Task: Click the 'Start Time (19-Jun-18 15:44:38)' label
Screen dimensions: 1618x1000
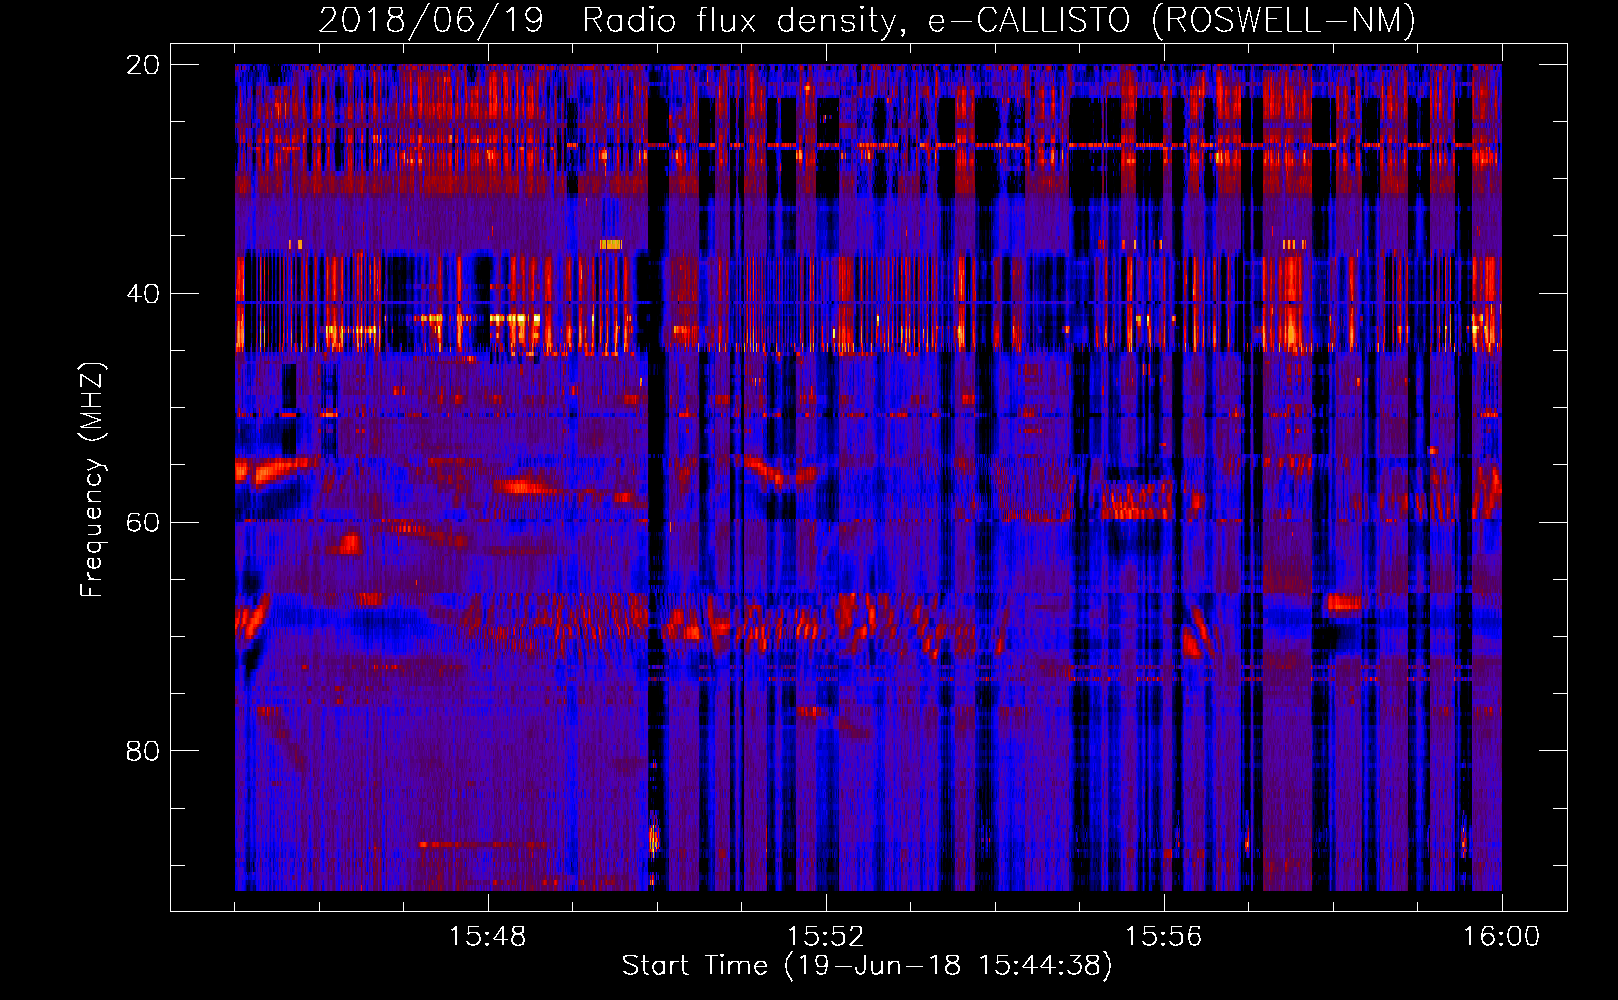Action: [867, 966]
